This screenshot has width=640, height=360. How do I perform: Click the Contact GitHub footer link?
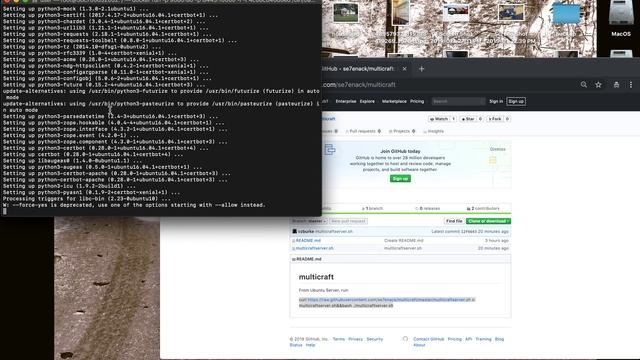point(428,339)
